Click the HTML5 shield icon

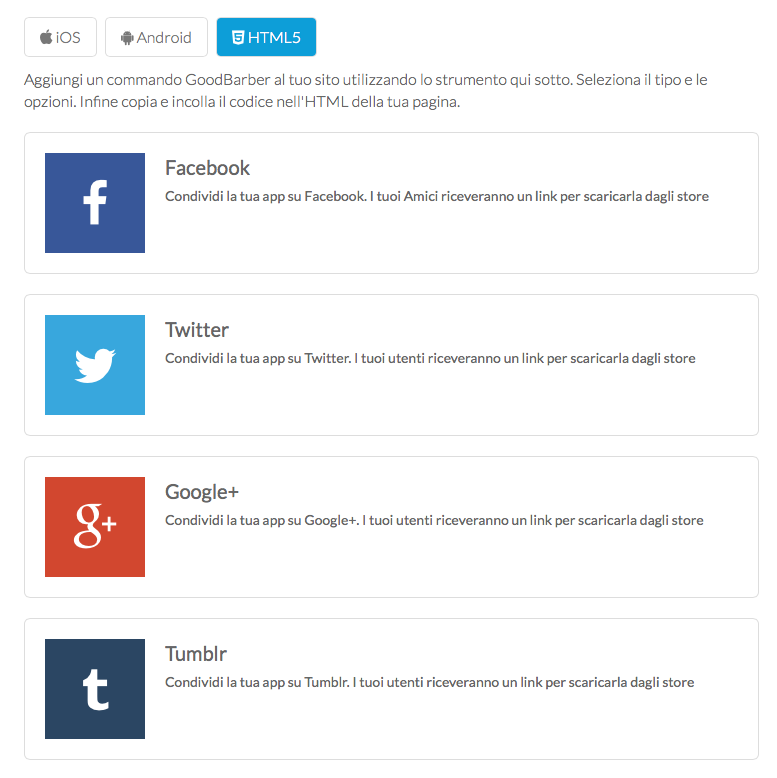tap(238, 38)
